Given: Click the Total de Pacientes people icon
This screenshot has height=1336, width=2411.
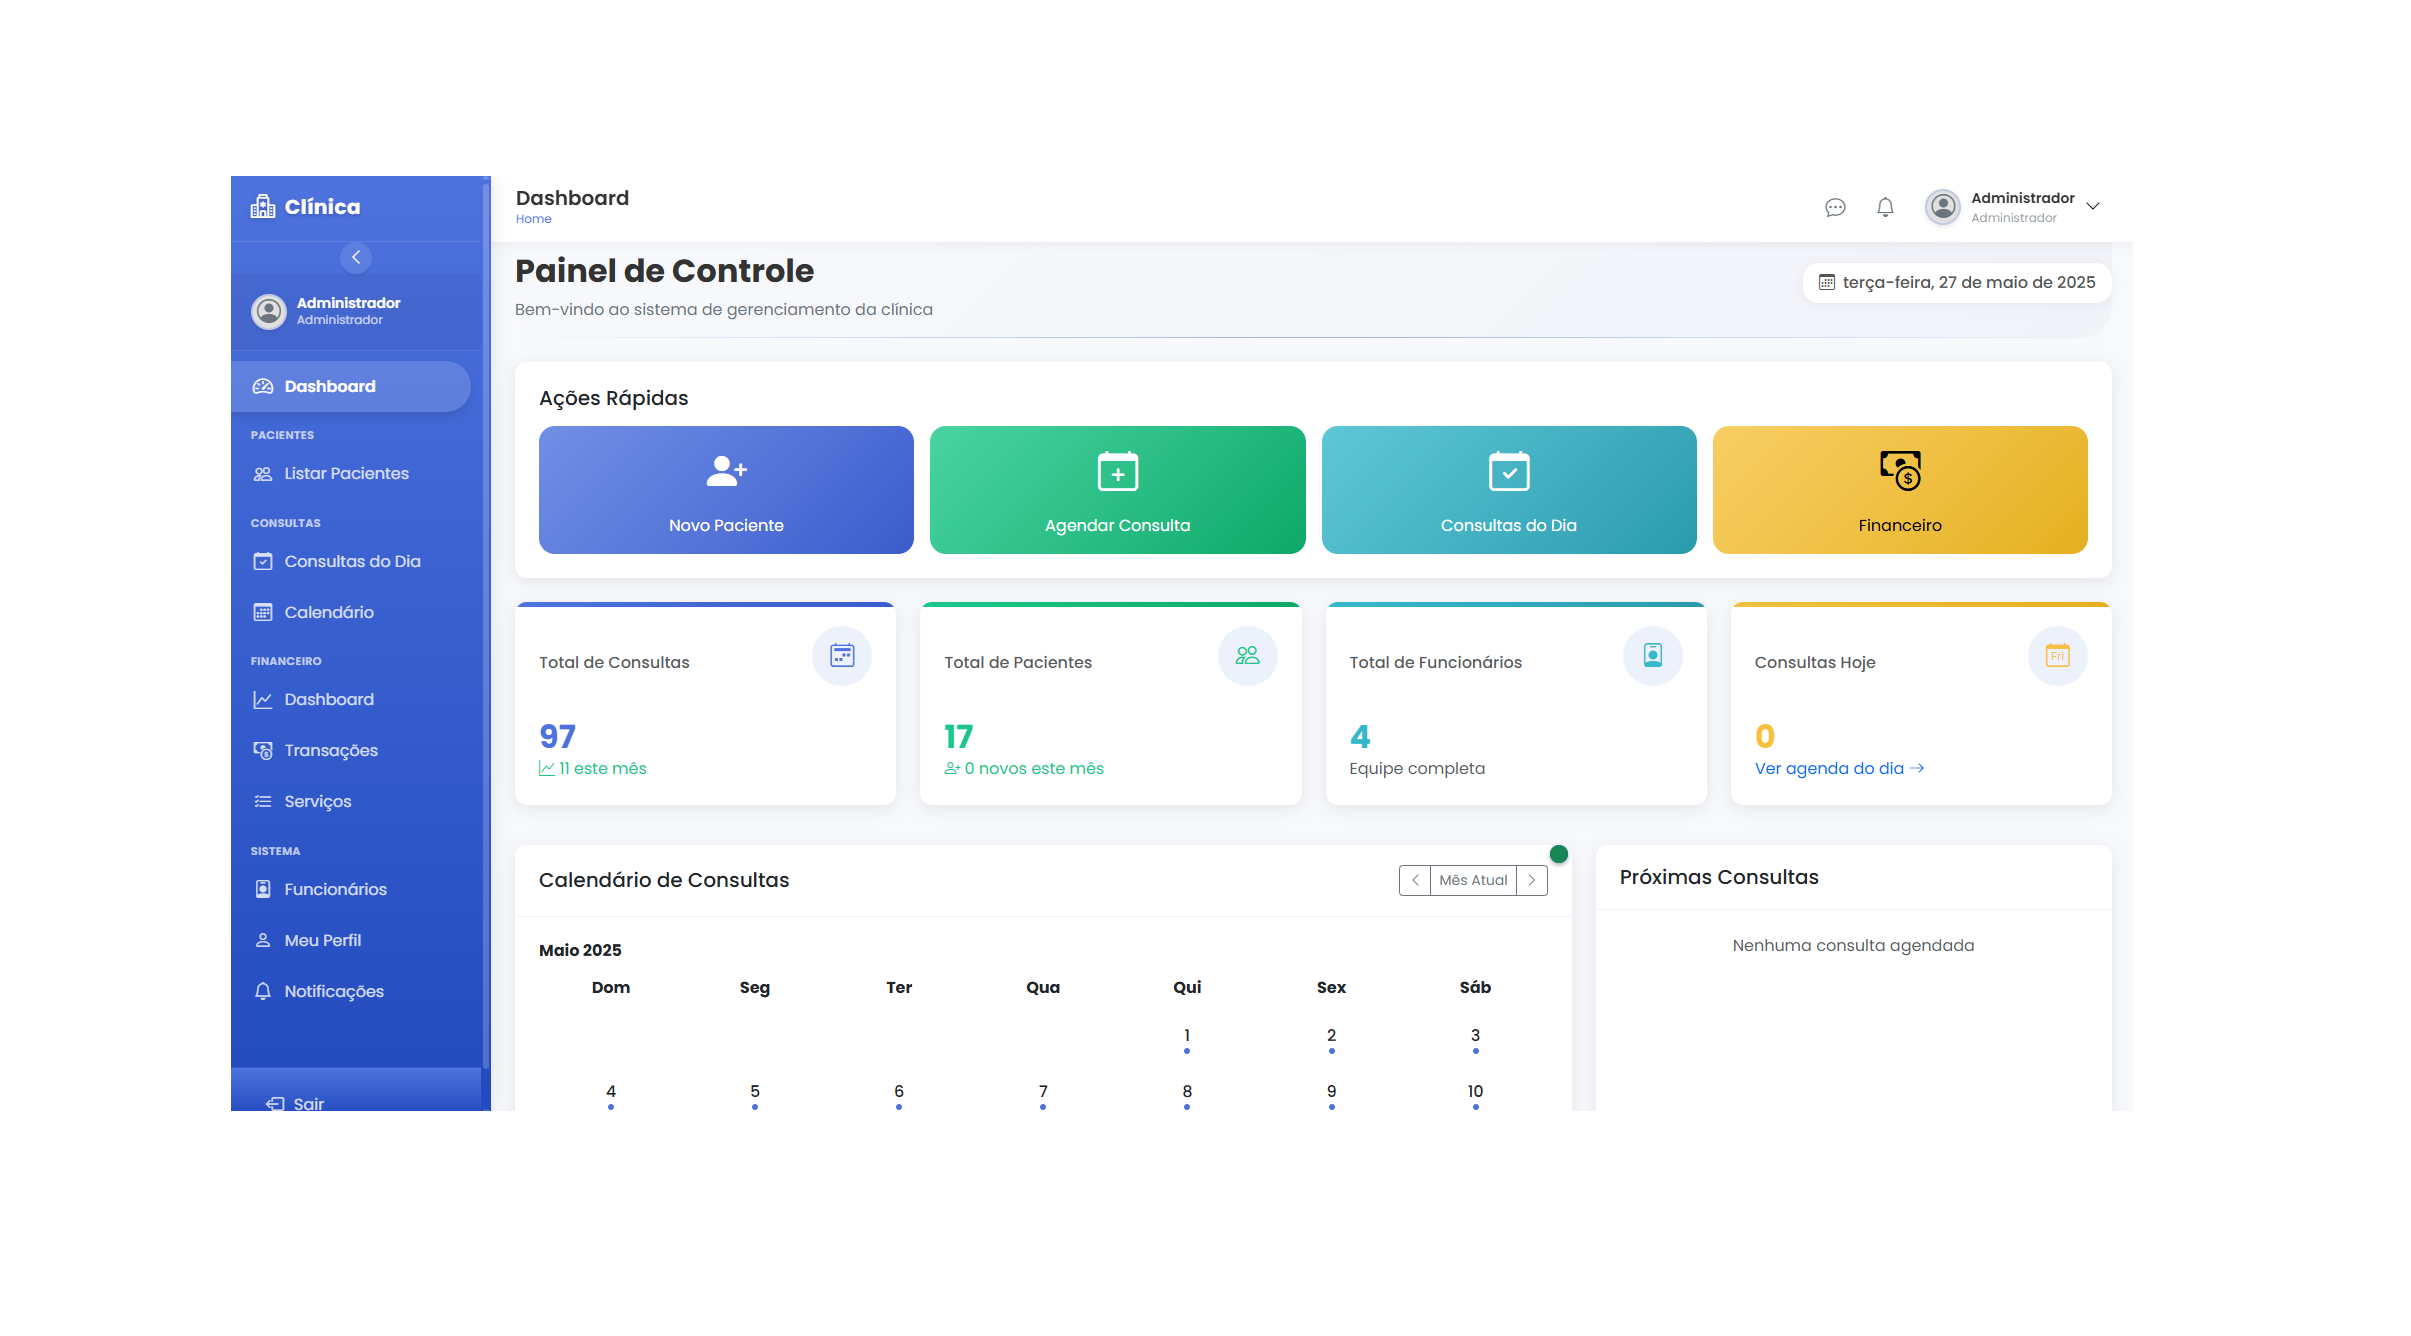Looking at the screenshot, I should pyautogui.click(x=1246, y=656).
